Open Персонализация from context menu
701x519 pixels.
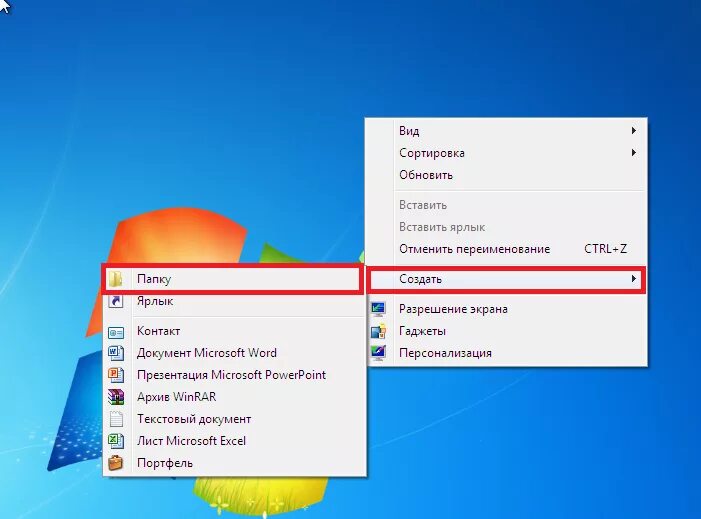point(506,353)
